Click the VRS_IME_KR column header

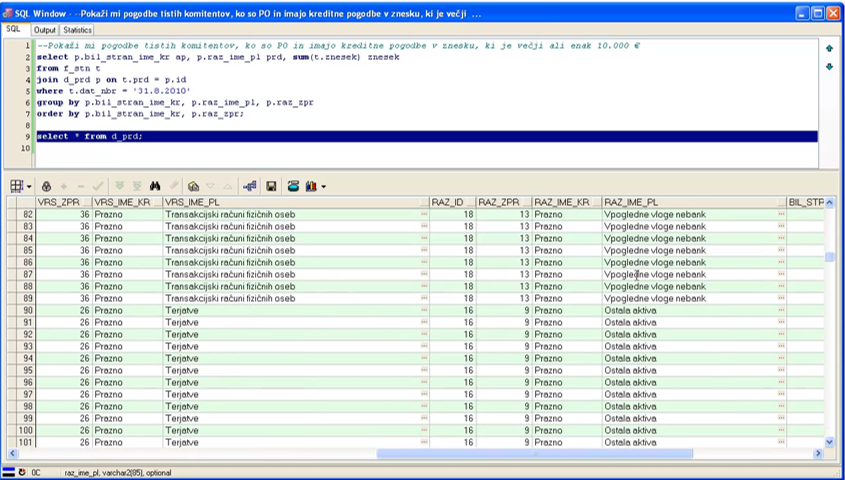(x=122, y=201)
